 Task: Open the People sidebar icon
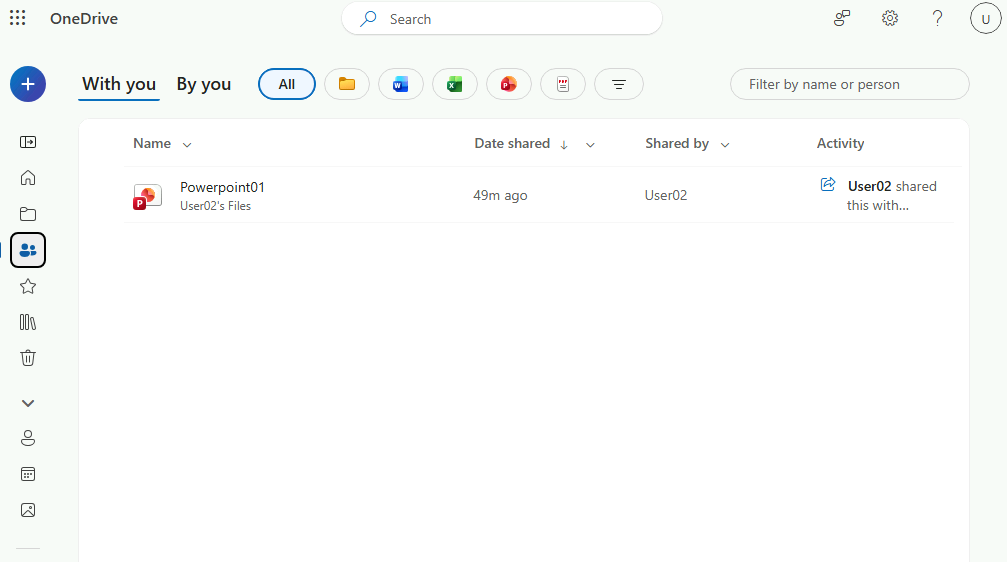click(x=28, y=438)
